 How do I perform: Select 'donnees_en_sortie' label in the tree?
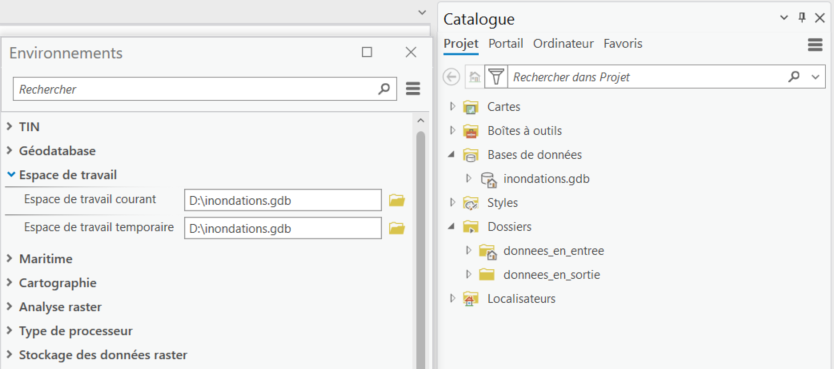pos(552,275)
